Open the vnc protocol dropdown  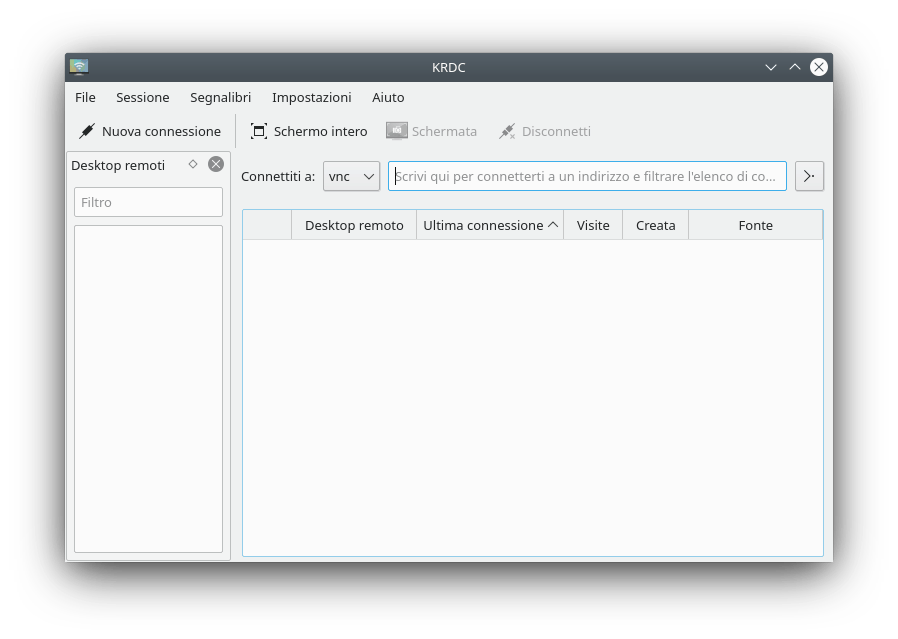pos(352,176)
